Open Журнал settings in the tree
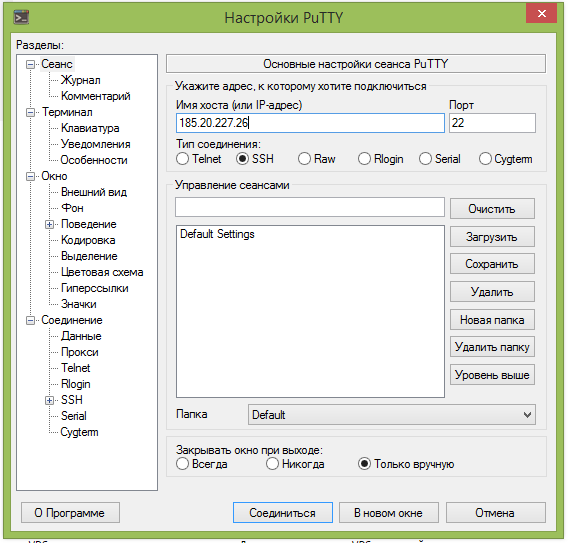Viewport: 569px width, 543px height. pyautogui.click(x=81, y=80)
